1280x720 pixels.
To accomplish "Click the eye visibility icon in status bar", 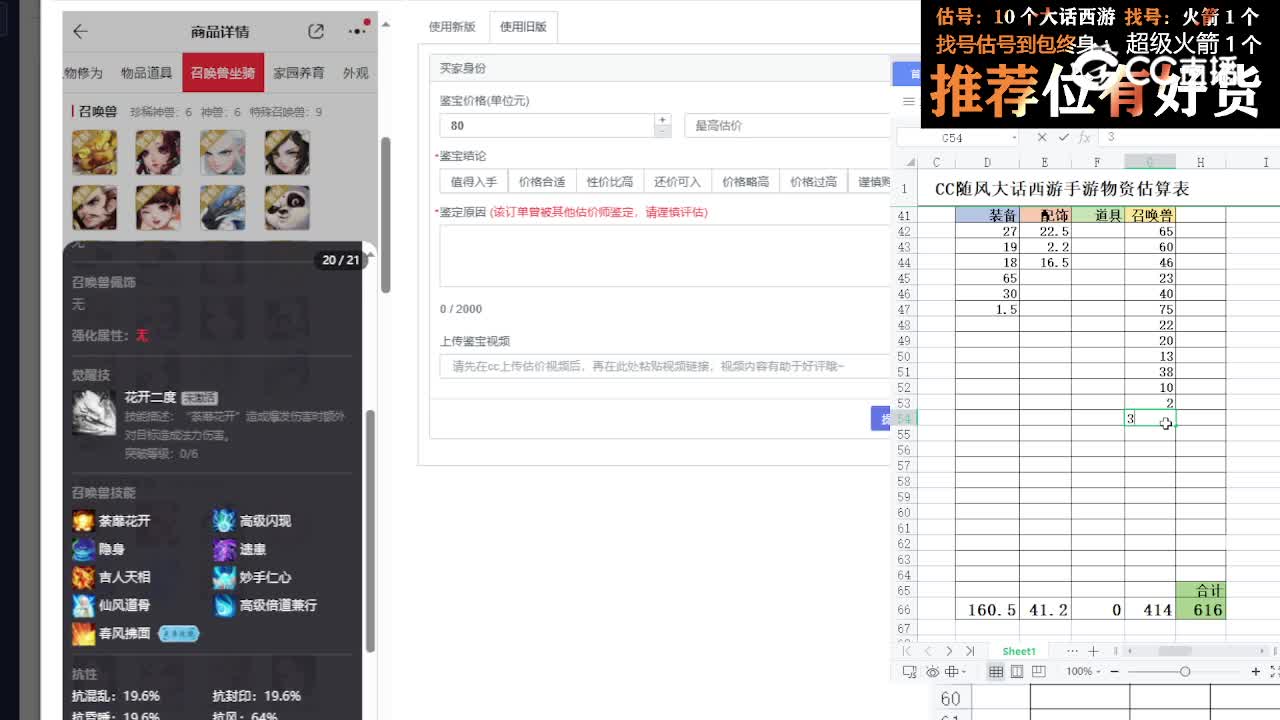I will click(933, 670).
